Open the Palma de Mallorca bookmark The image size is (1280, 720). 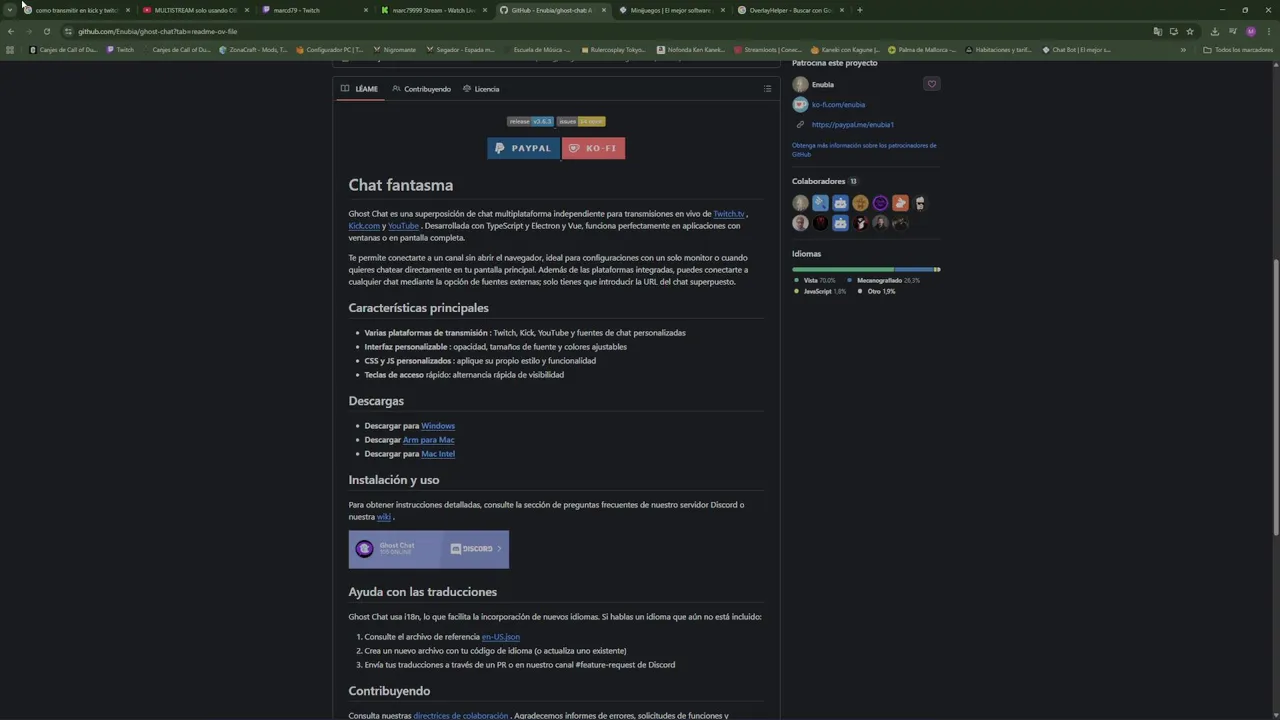click(x=922, y=49)
